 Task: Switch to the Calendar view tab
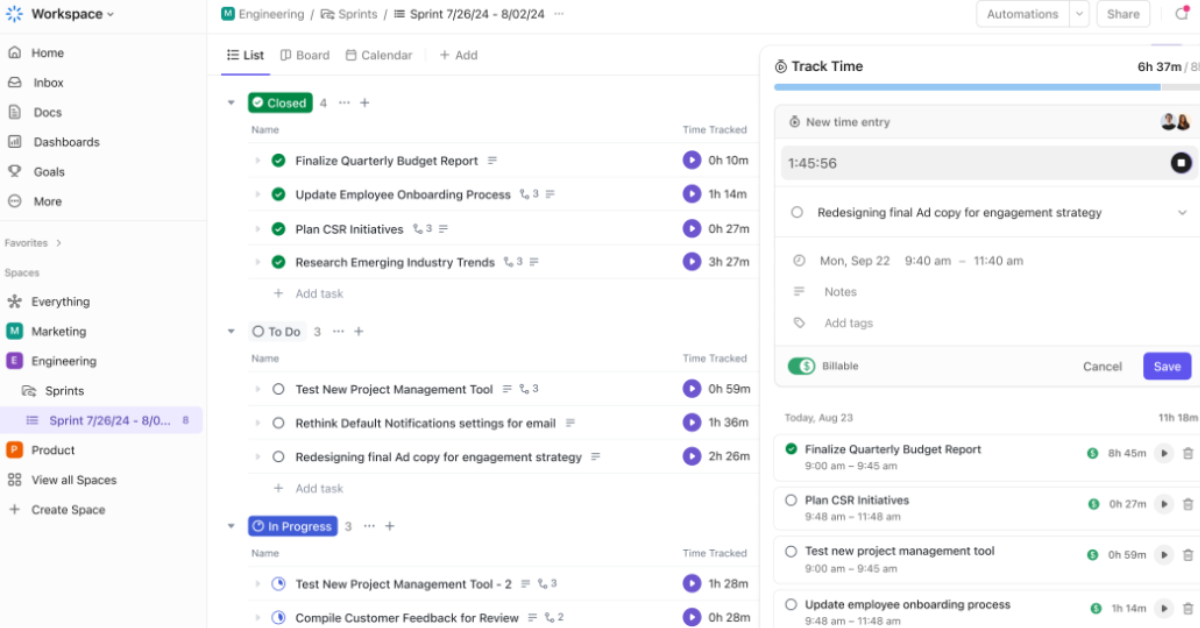click(379, 55)
